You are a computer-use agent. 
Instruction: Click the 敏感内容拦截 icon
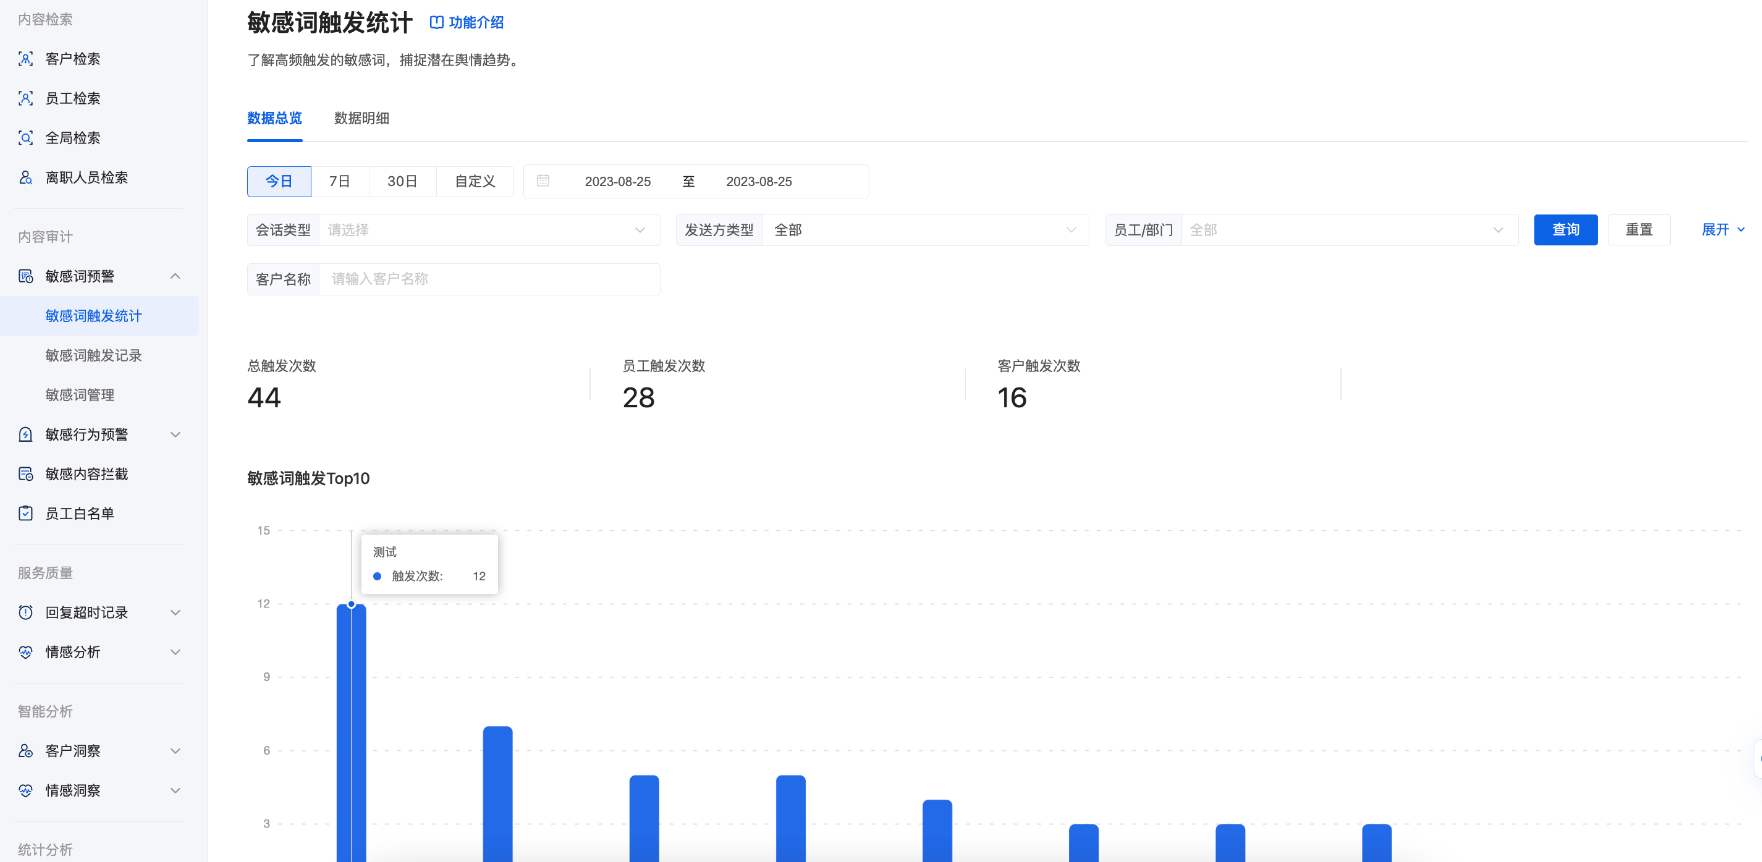(x=26, y=474)
